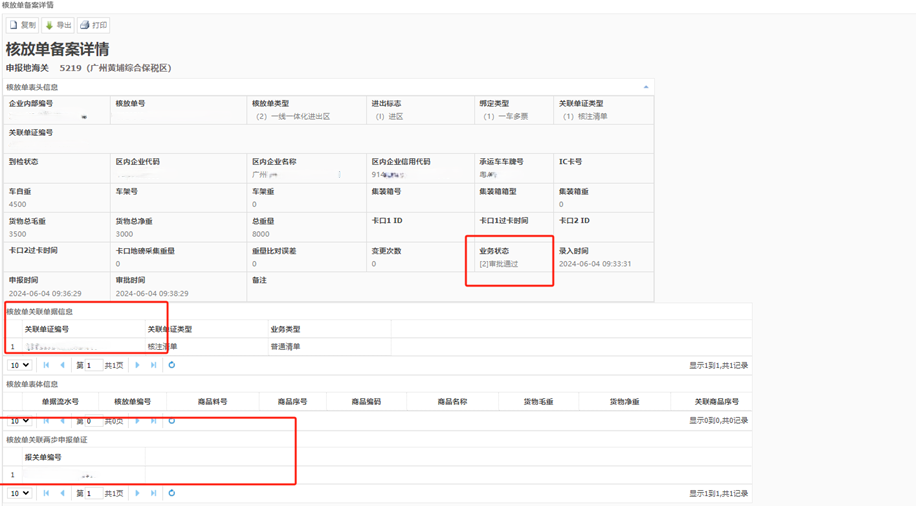Viewport: 916px width, 506px height.
Task: Open page-size dropdown in 核放单关联两步申报单证 pager
Action: pos(19,493)
